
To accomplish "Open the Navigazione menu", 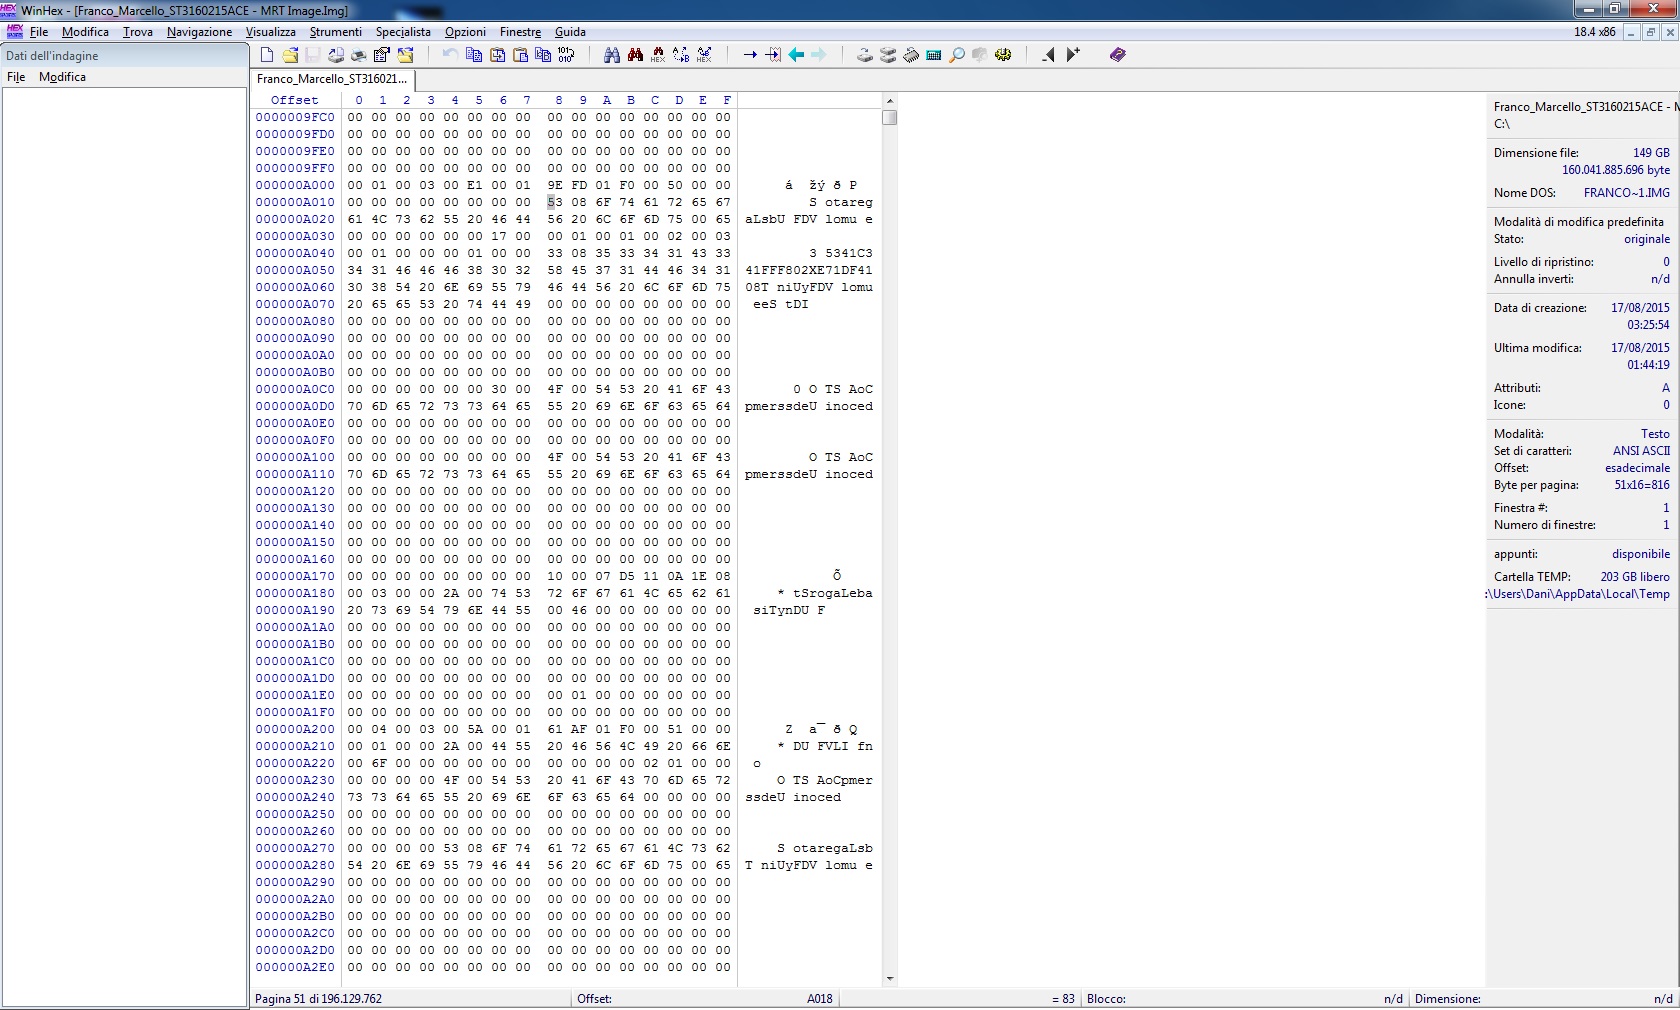I will (199, 32).
